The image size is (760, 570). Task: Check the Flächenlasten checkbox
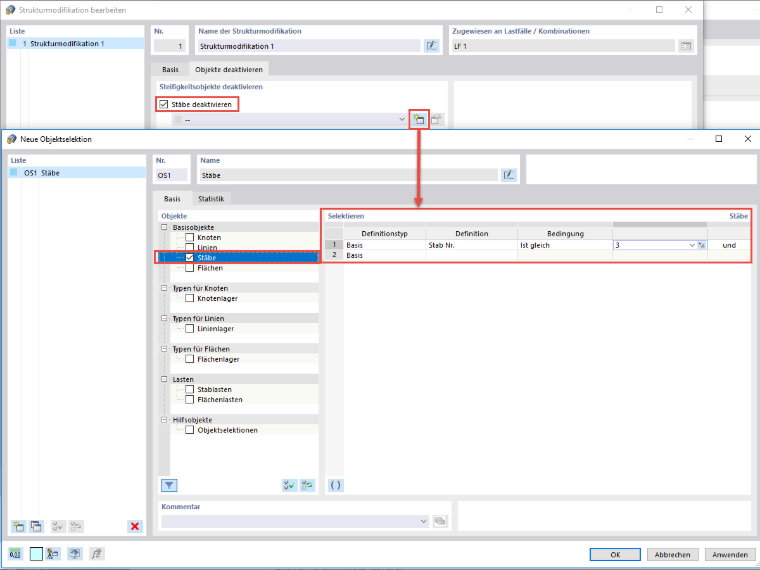pos(190,400)
